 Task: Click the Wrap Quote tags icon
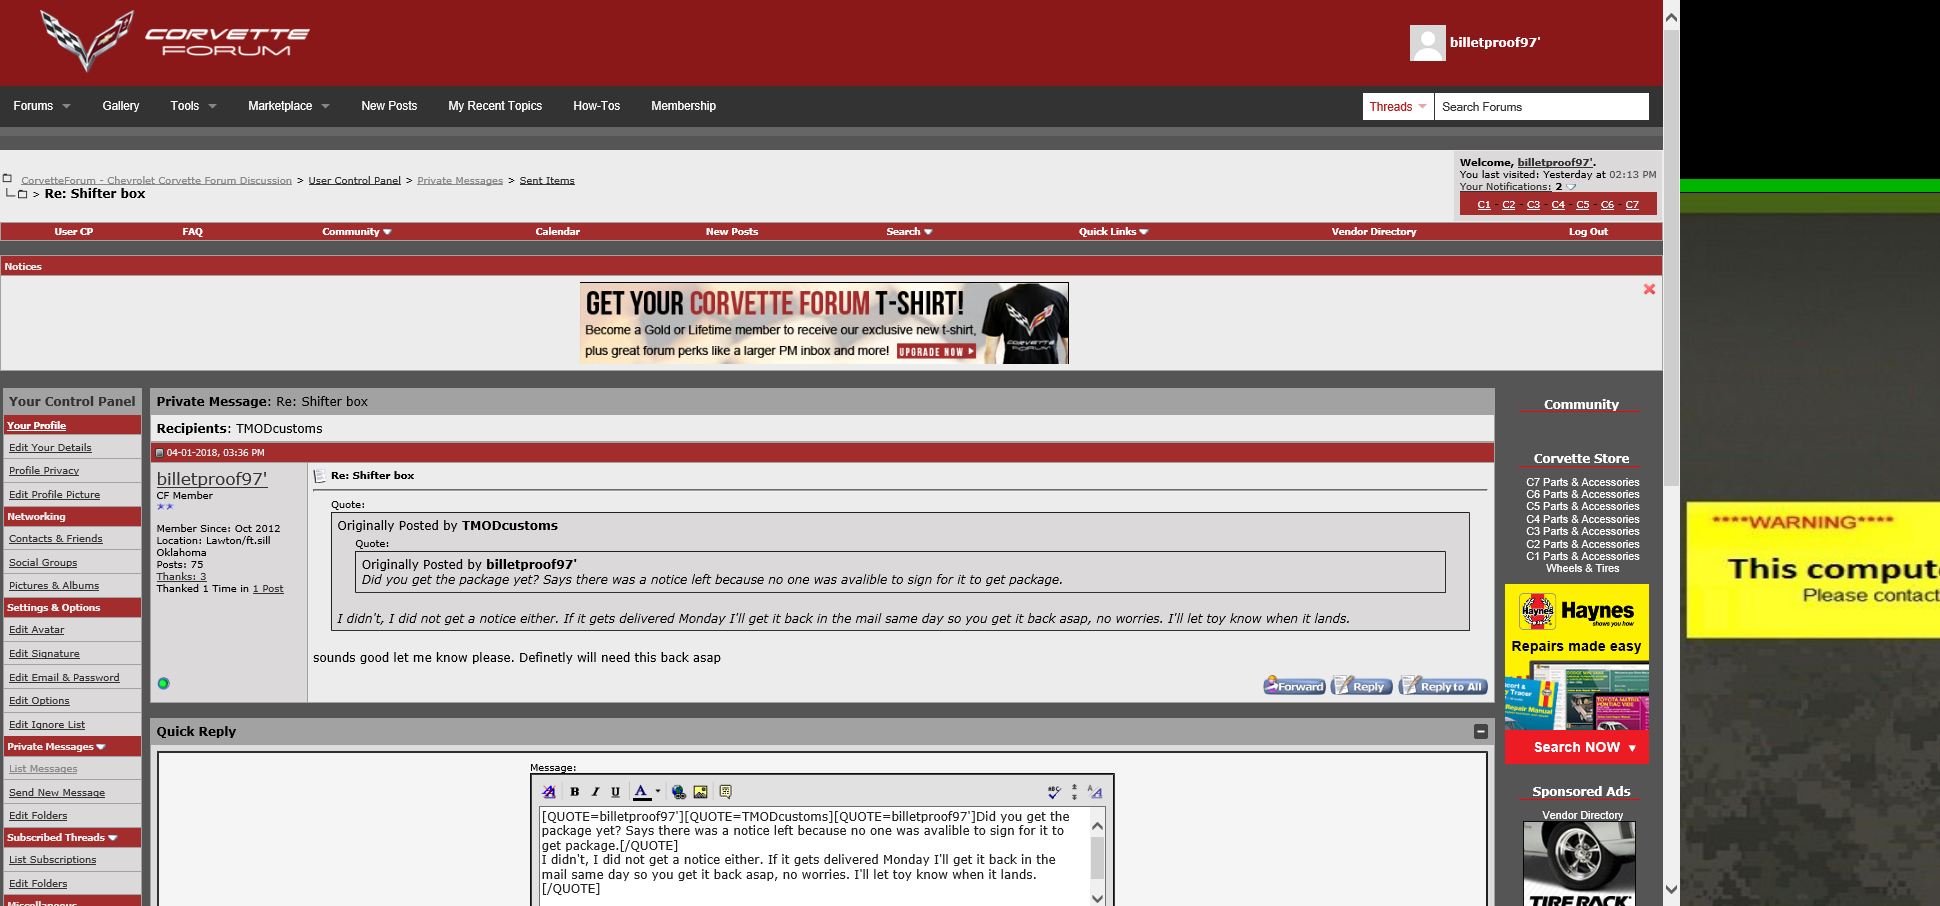pos(725,792)
